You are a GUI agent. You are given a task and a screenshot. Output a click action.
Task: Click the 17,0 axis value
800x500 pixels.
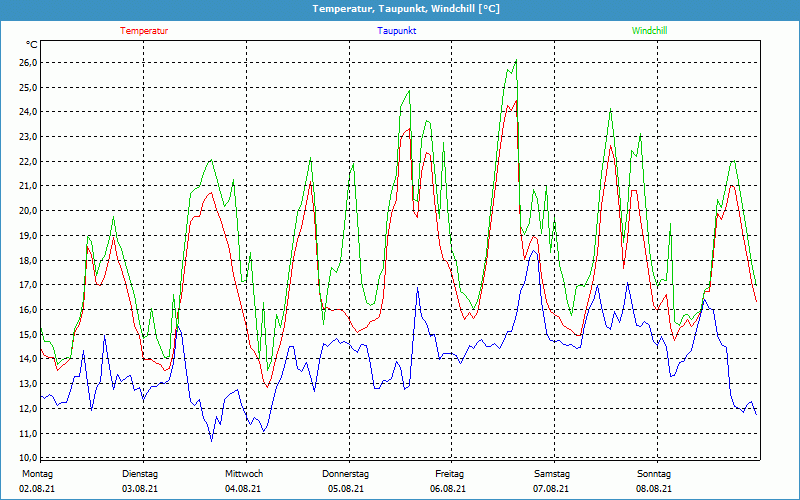point(28,285)
